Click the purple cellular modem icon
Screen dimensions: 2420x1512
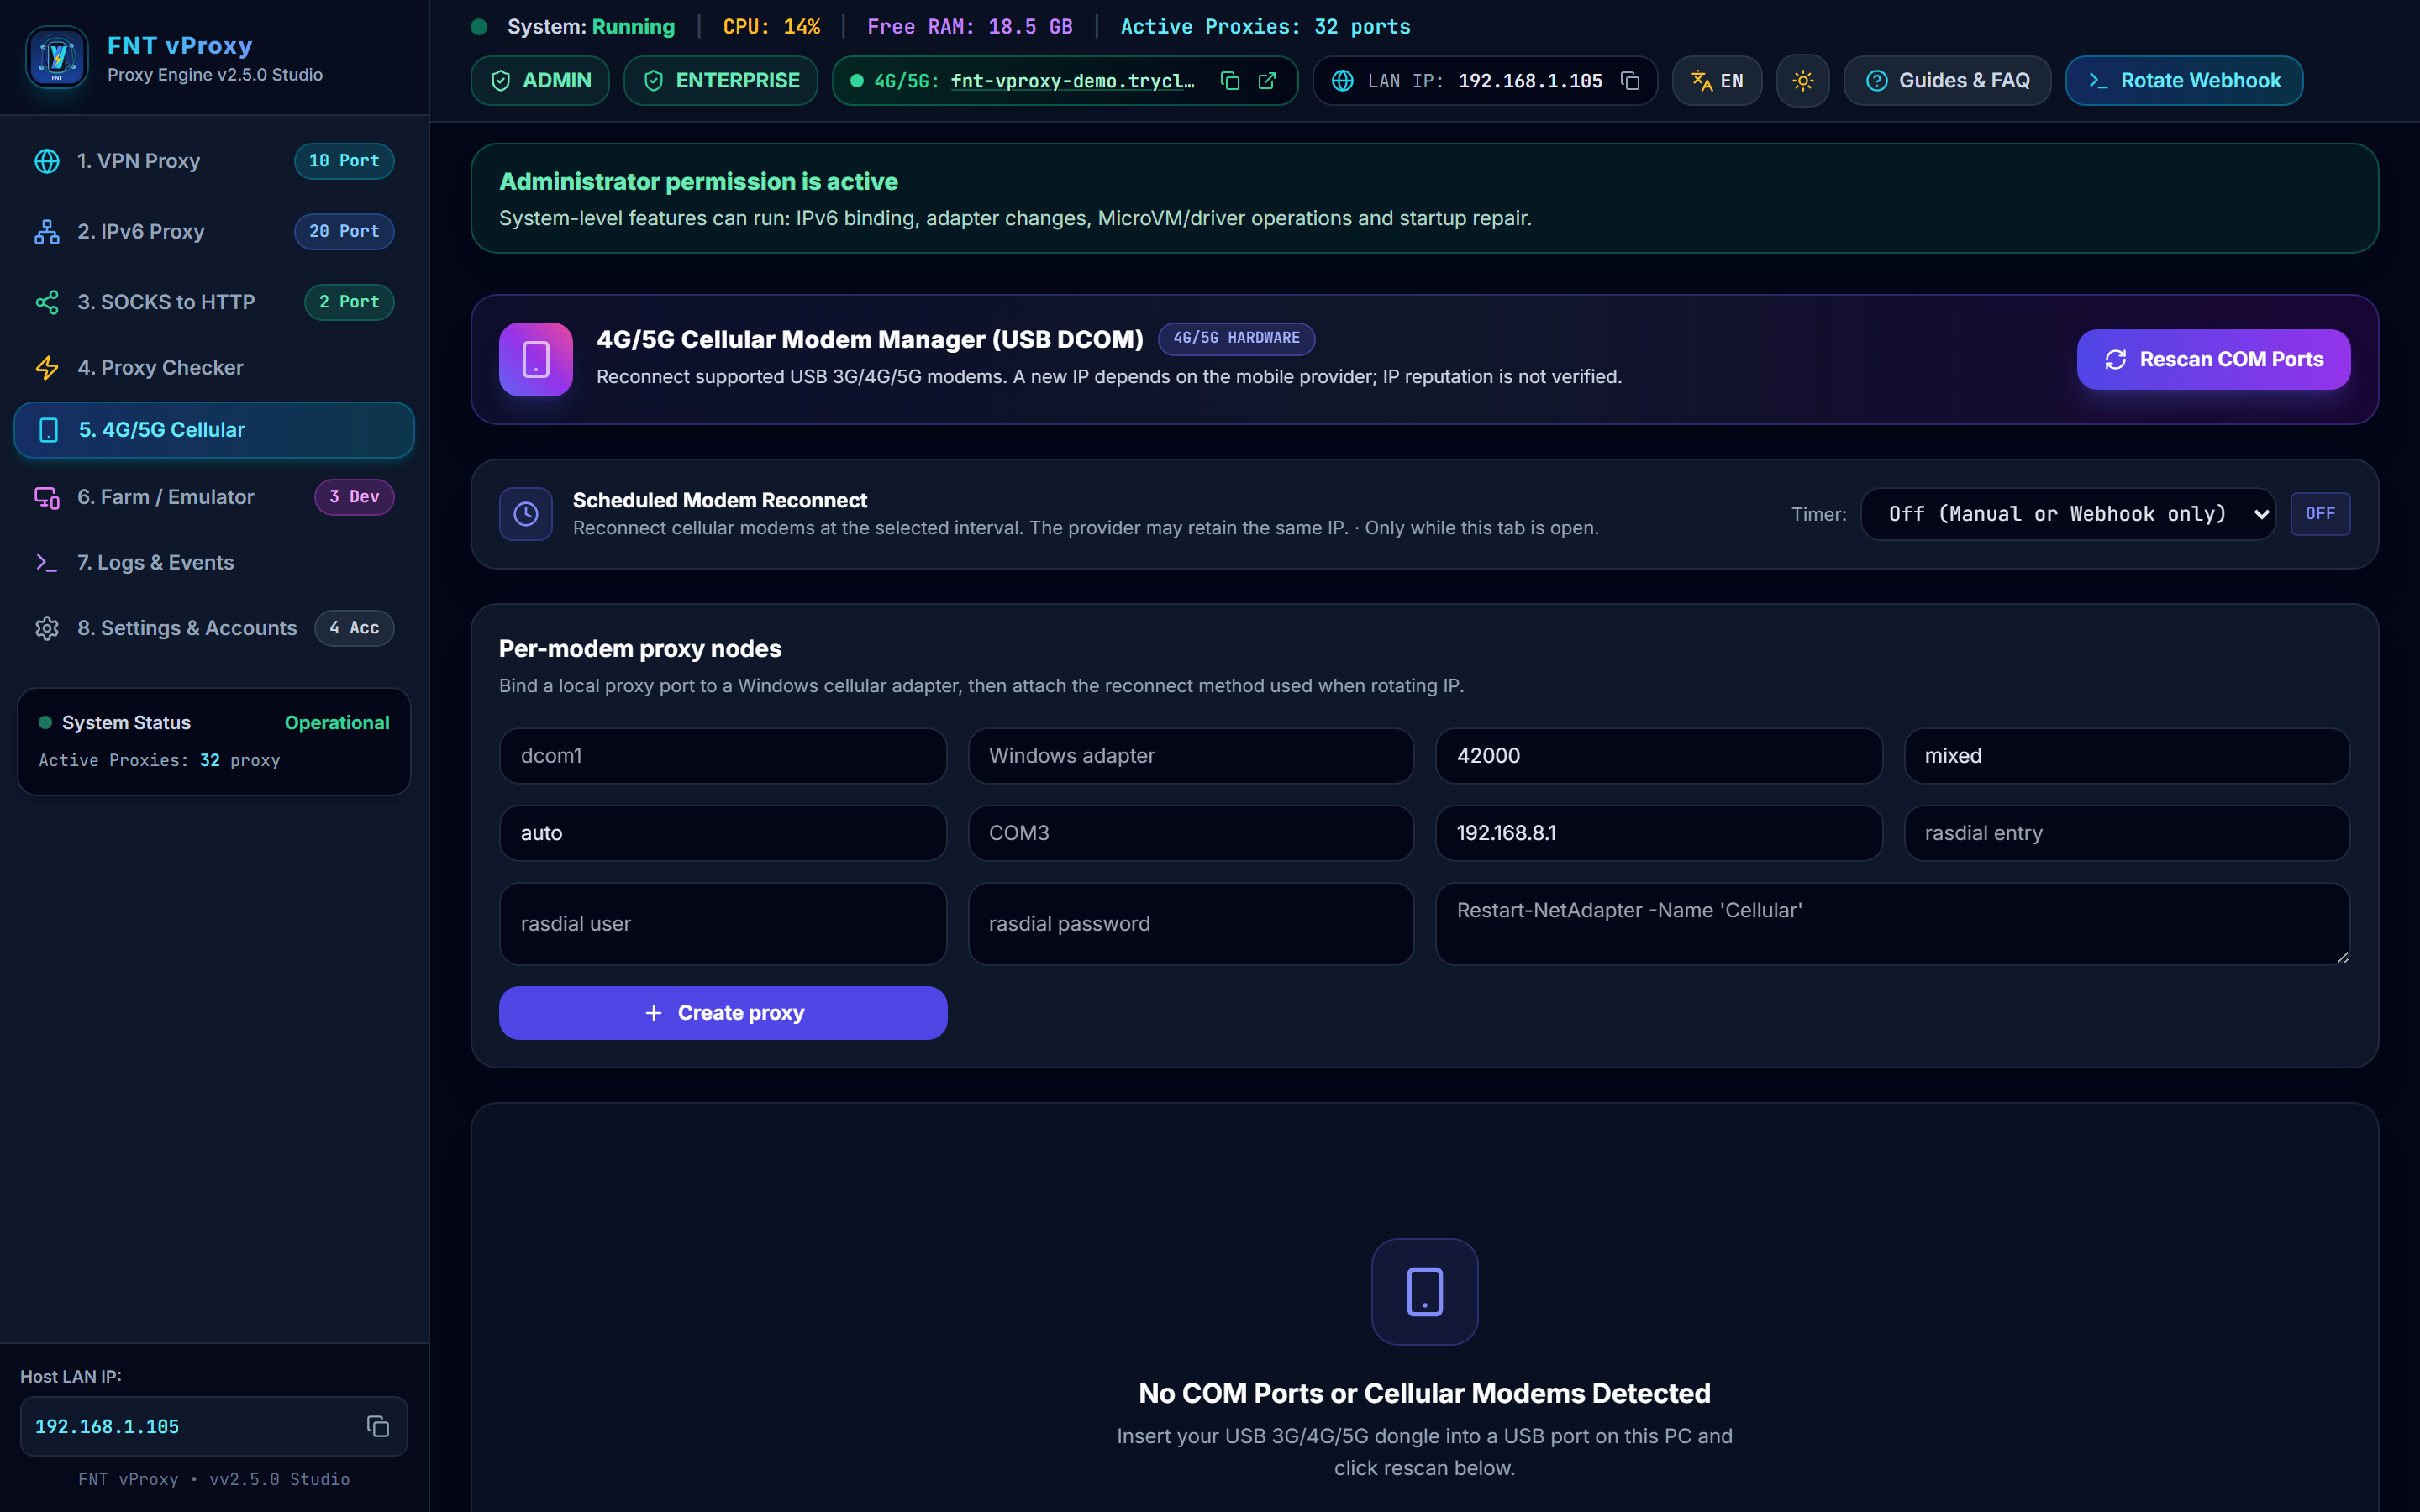(536, 359)
